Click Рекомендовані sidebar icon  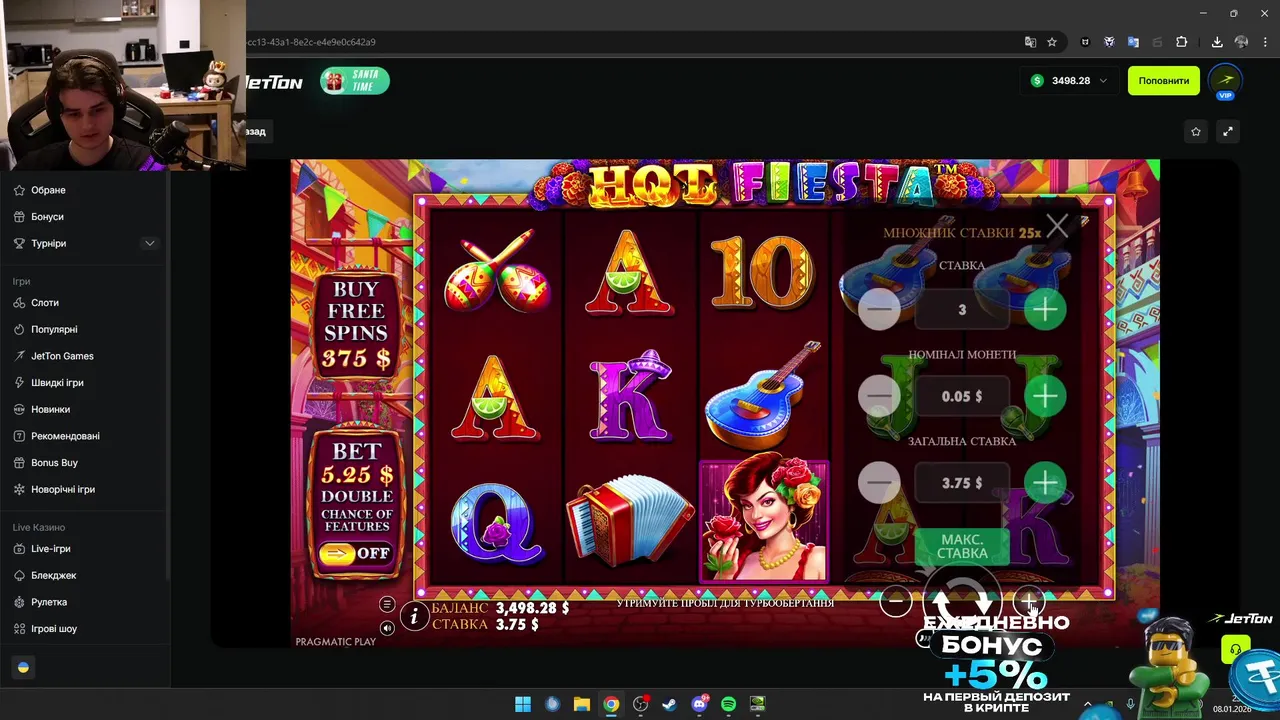pos(20,436)
